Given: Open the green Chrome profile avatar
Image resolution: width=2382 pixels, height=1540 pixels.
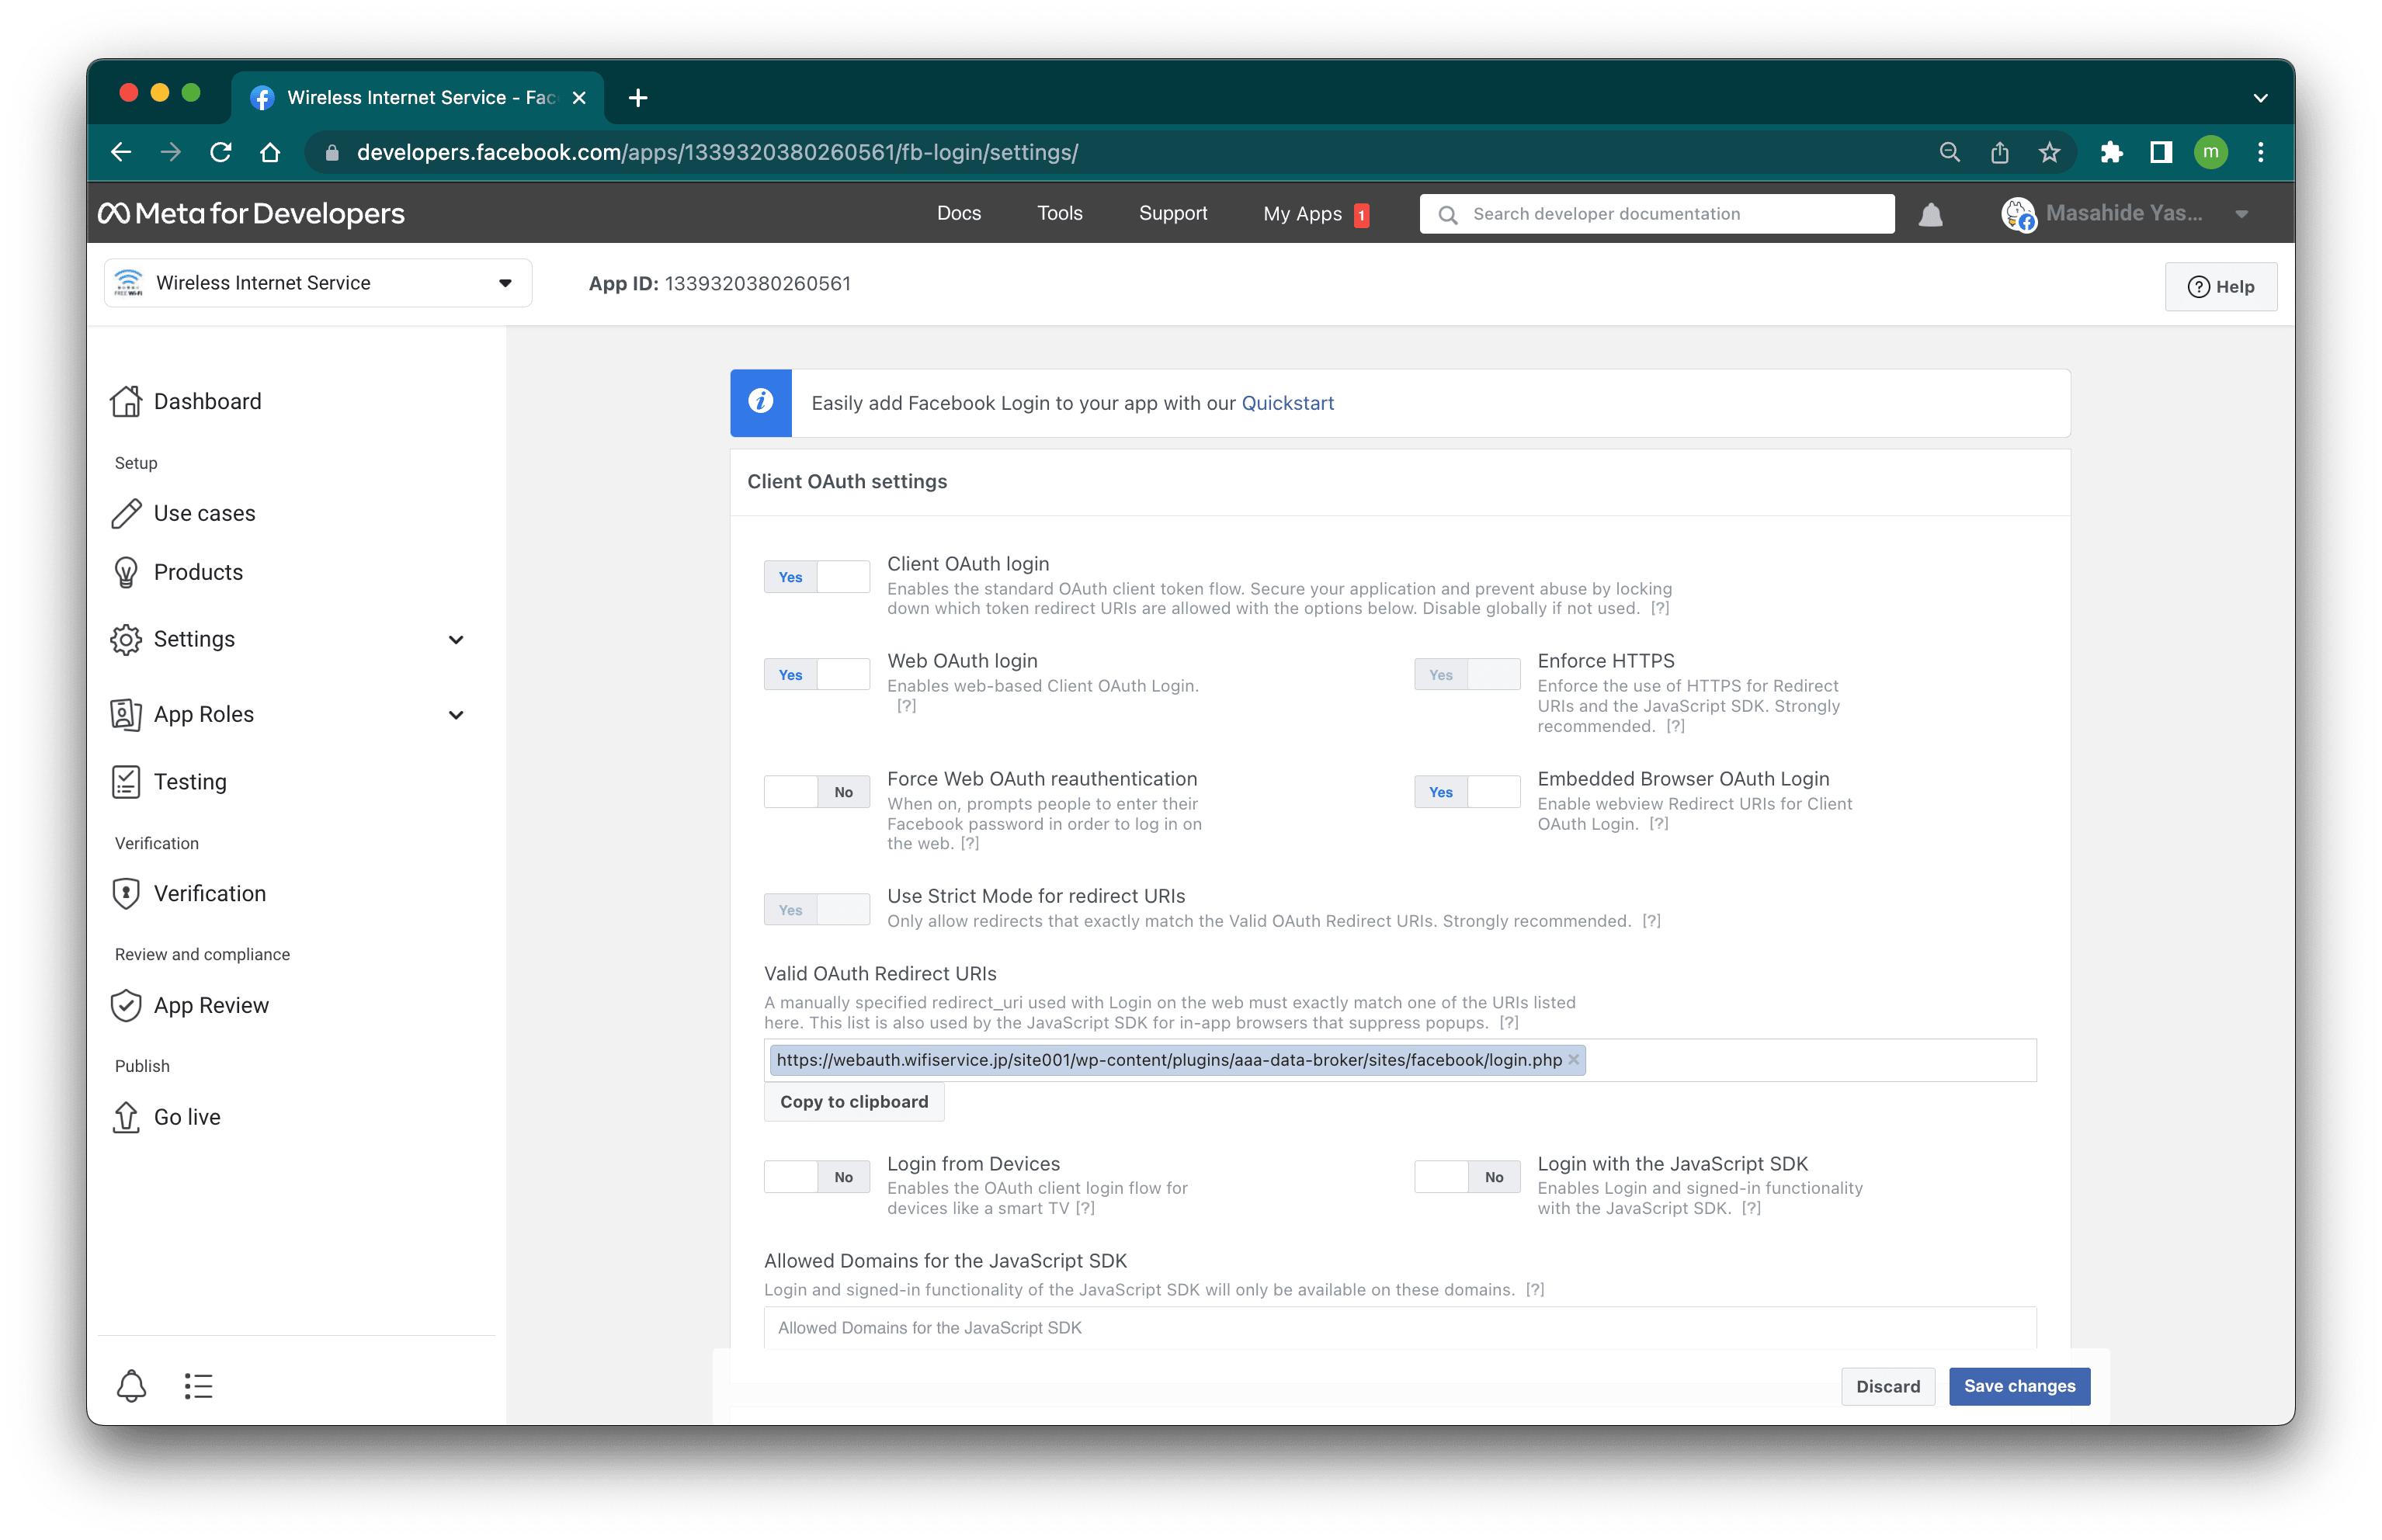Looking at the screenshot, I should tap(2210, 152).
